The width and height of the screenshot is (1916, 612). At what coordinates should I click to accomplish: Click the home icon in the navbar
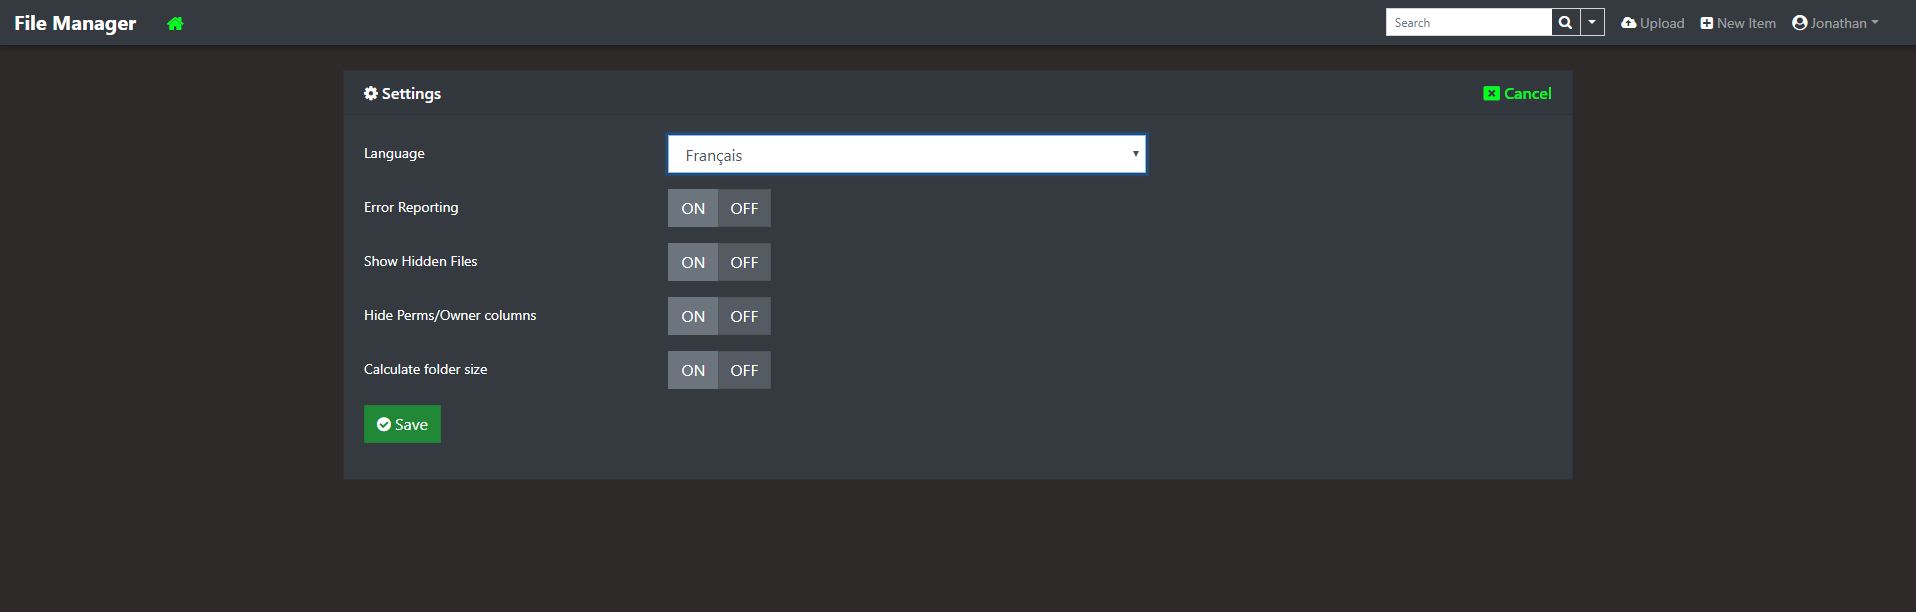(175, 22)
